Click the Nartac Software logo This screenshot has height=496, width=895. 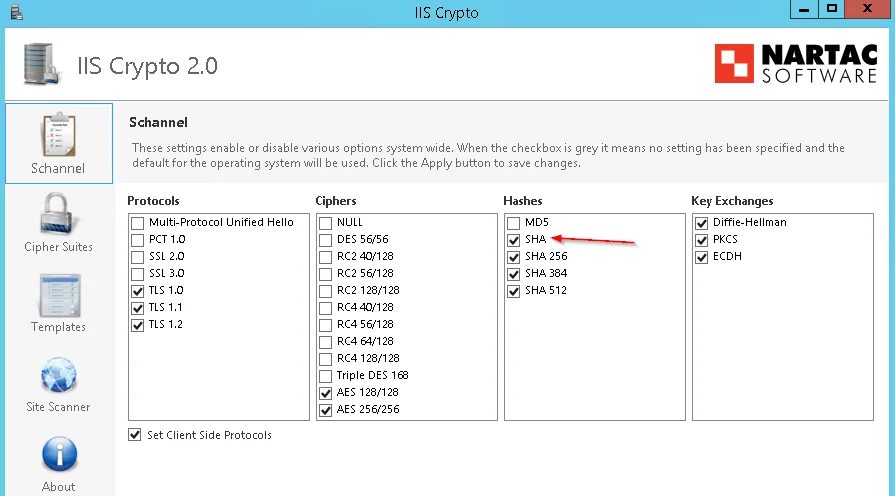point(796,63)
